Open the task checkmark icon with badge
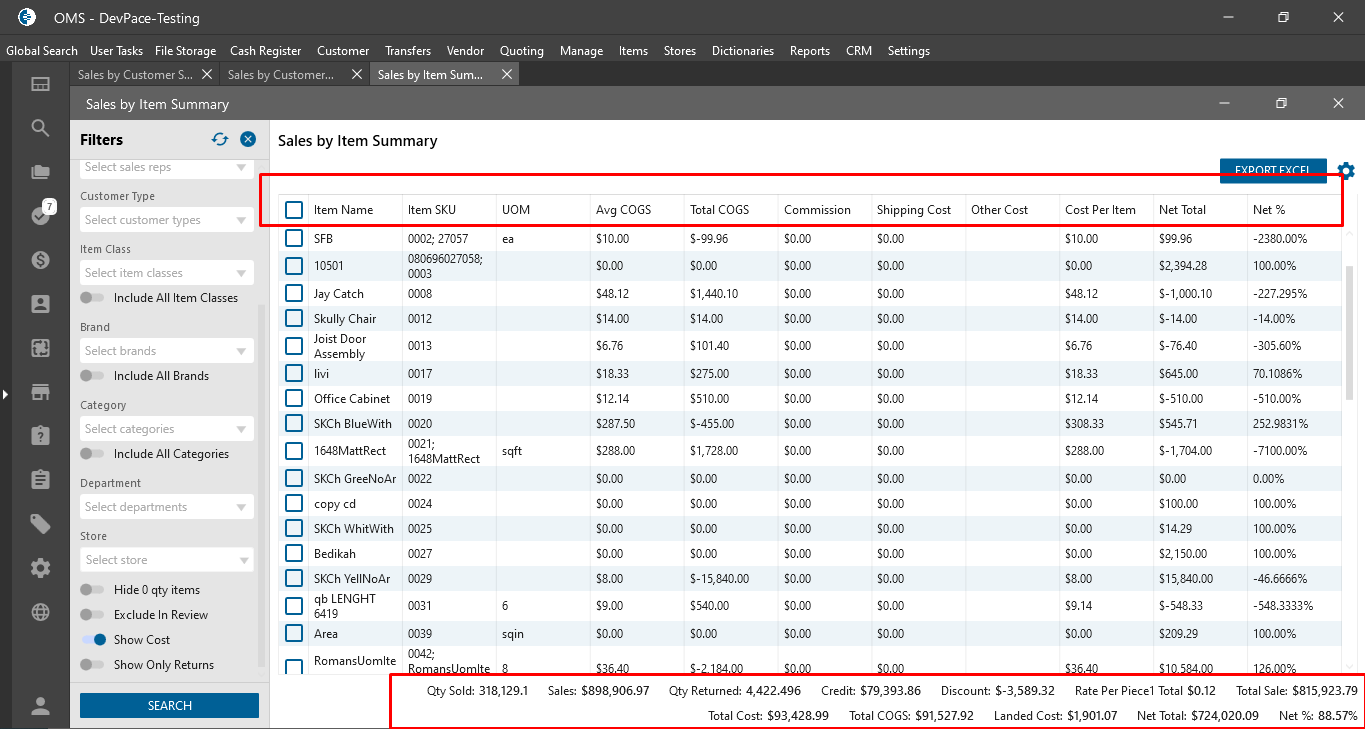The width and height of the screenshot is (1365, 729). [x=40, y=216]
